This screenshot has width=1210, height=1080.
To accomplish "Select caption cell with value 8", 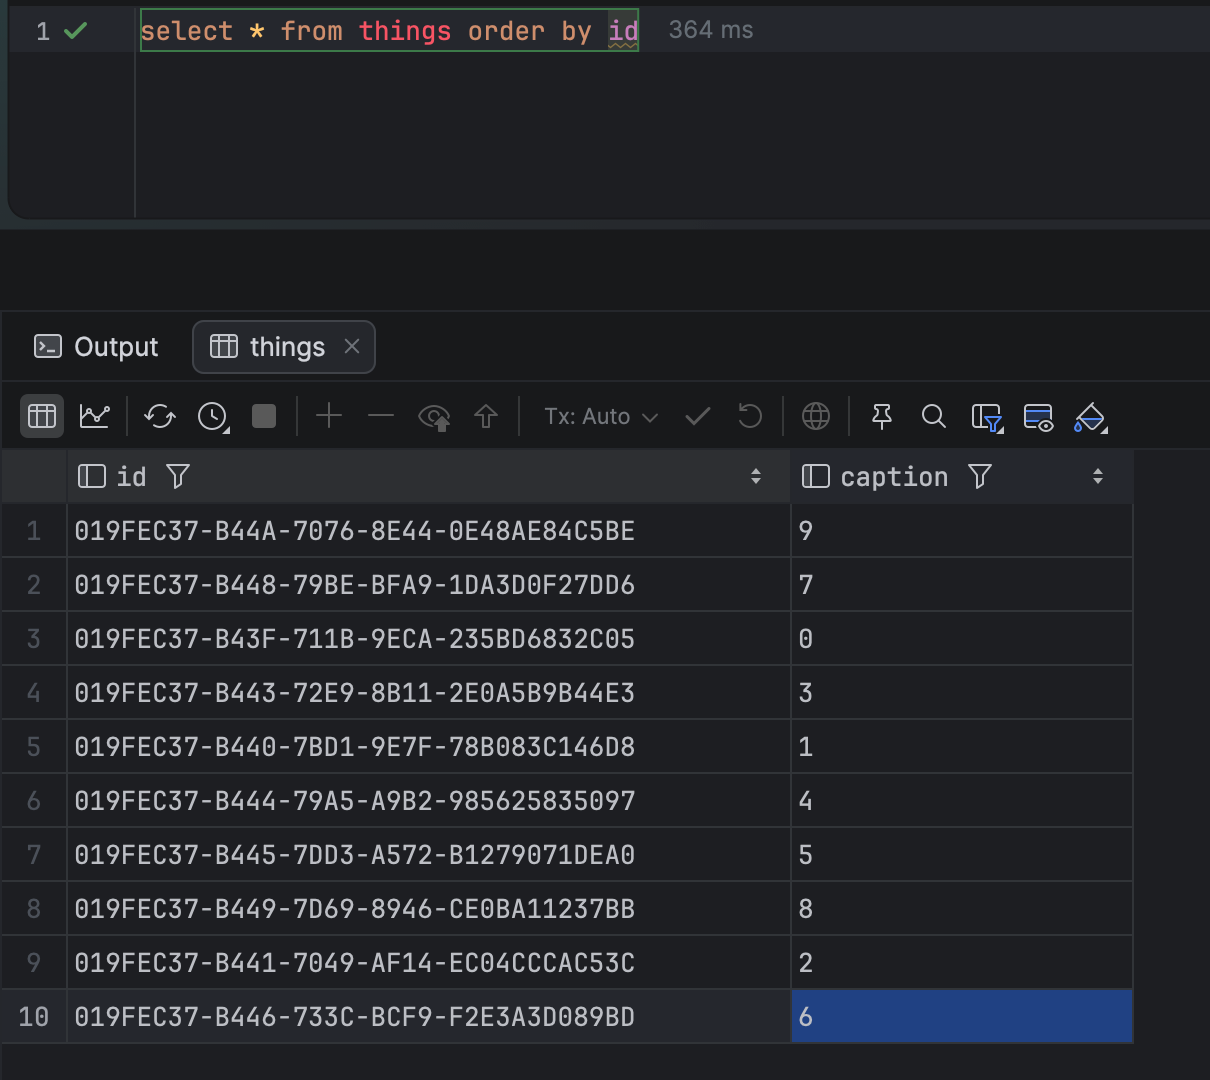I will click(962, 909).
